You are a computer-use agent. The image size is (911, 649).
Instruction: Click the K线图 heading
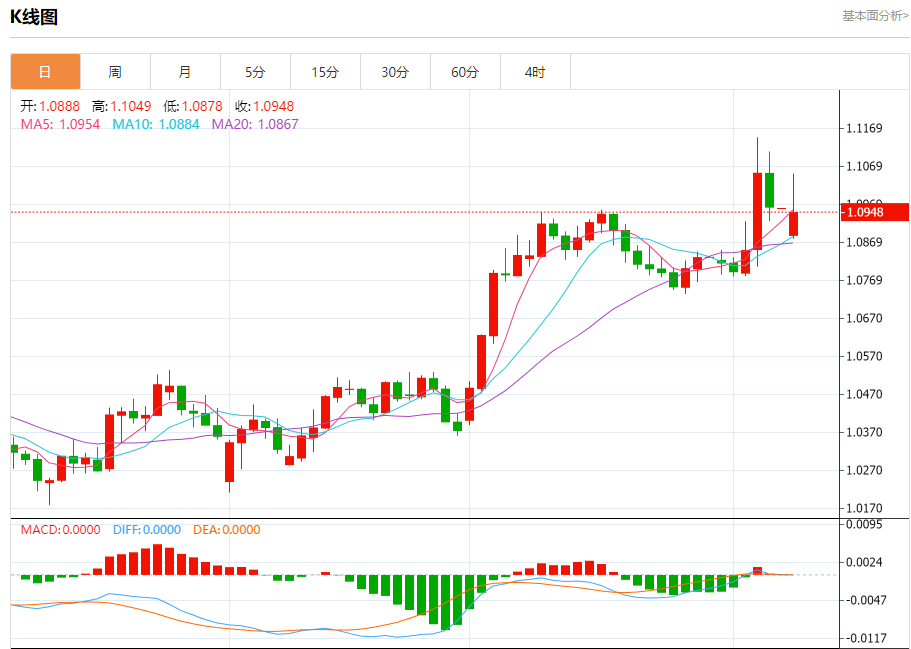(34, 17)
